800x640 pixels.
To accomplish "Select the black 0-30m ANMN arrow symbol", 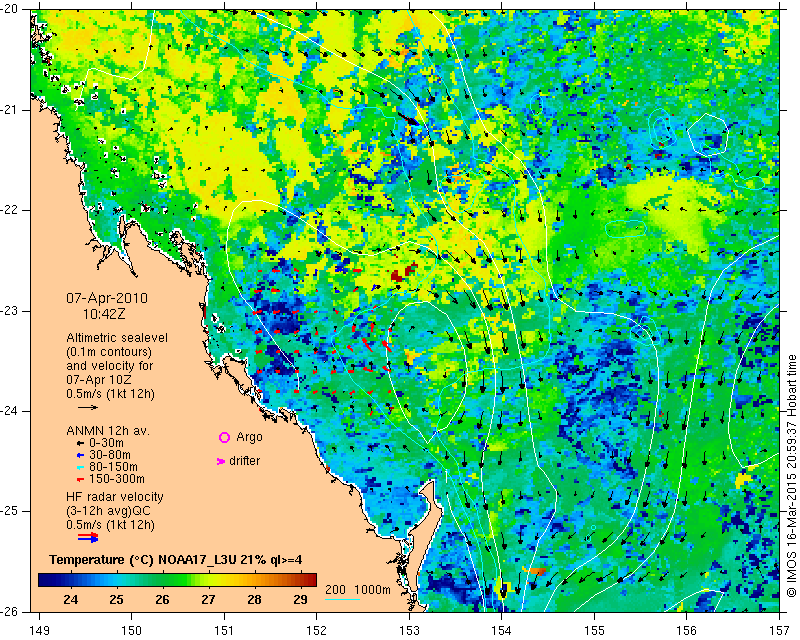I will [x=80, y=443].
